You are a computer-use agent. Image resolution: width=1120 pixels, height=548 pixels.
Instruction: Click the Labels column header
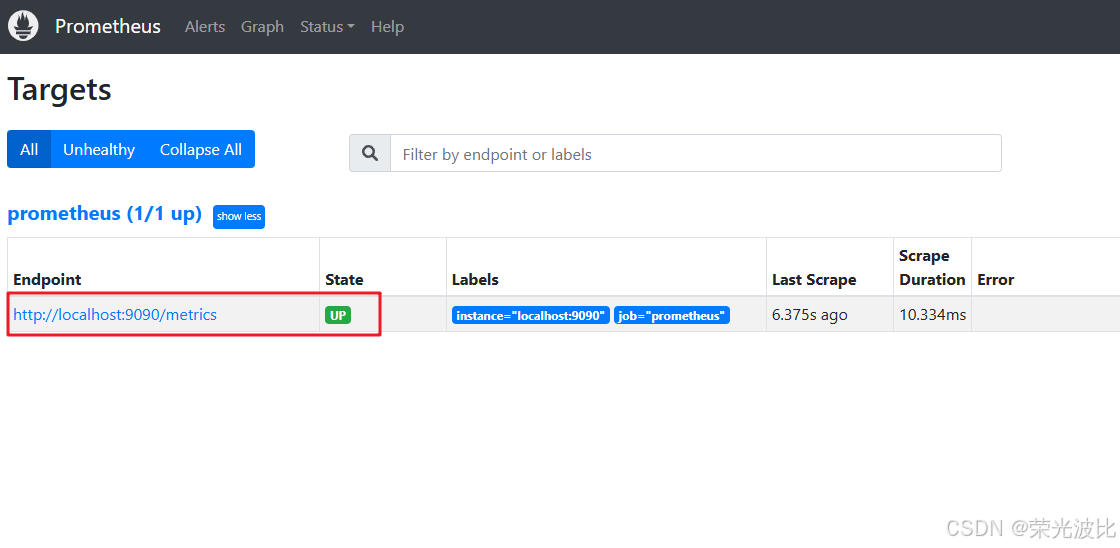tap(475, 279)
